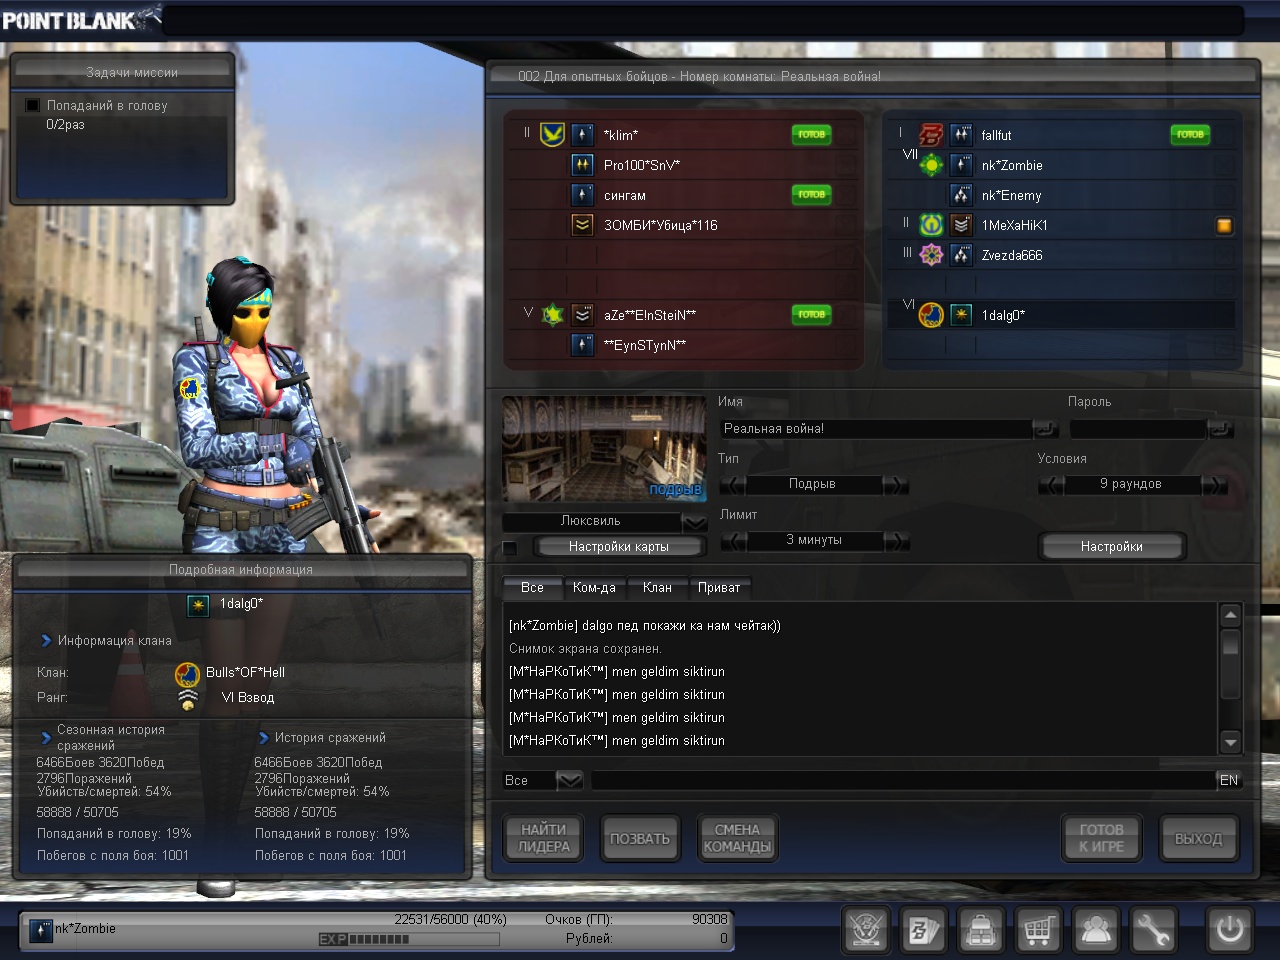Expand the Люксвиль map dropdown
The image size is (1280, 960).
(x=694, y=521)
